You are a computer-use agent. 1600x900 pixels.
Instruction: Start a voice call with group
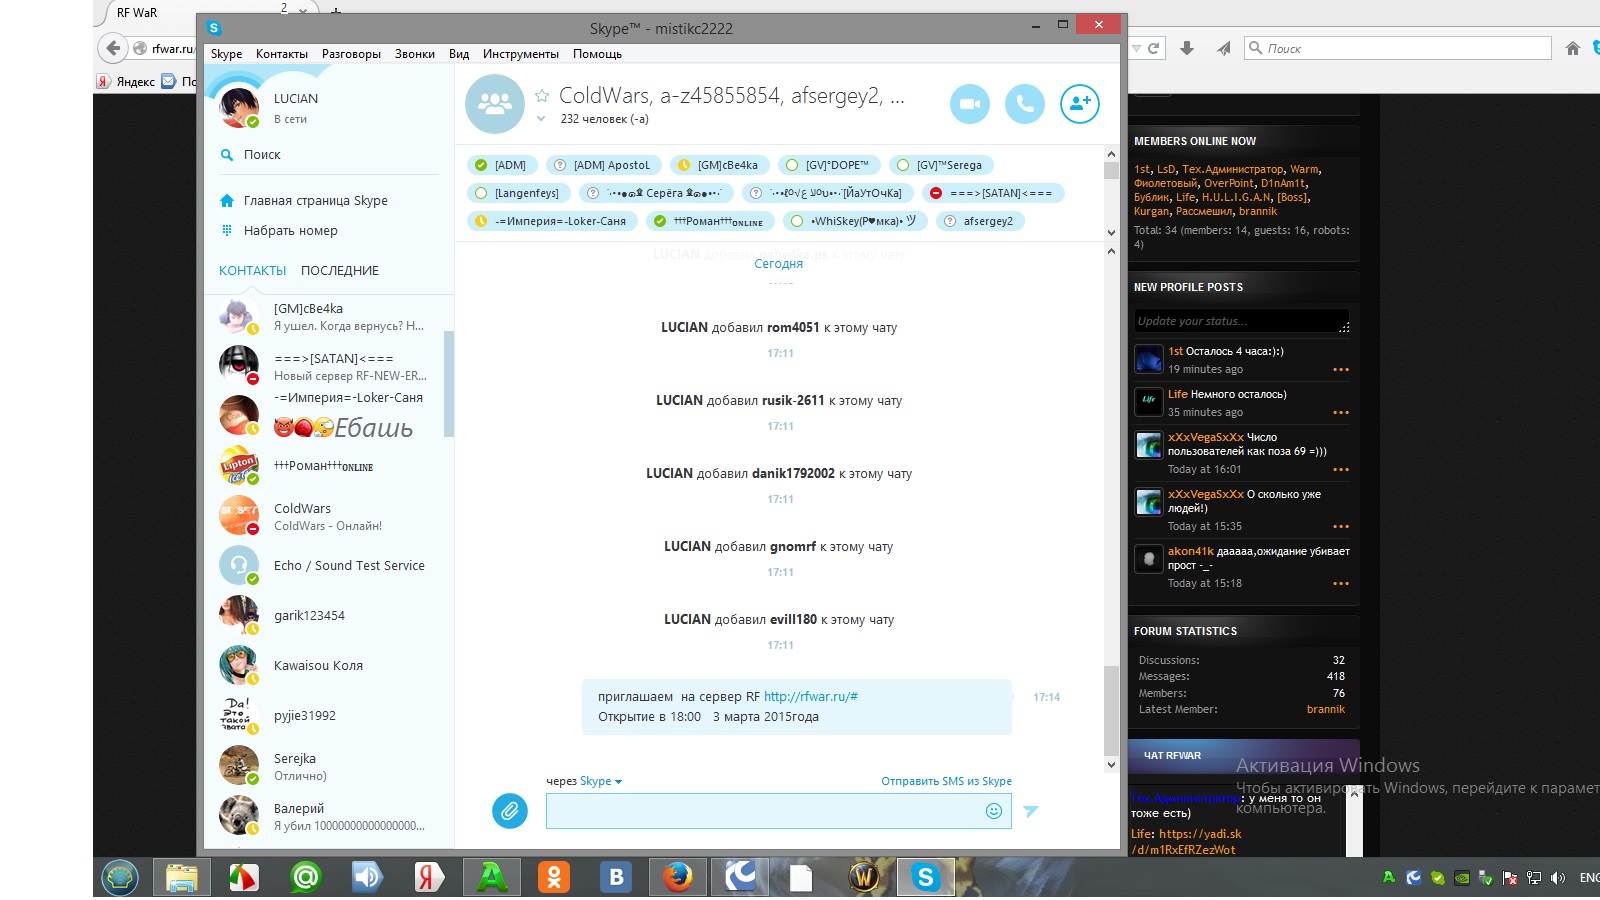pyautogui.click(x=1025, y=104)
